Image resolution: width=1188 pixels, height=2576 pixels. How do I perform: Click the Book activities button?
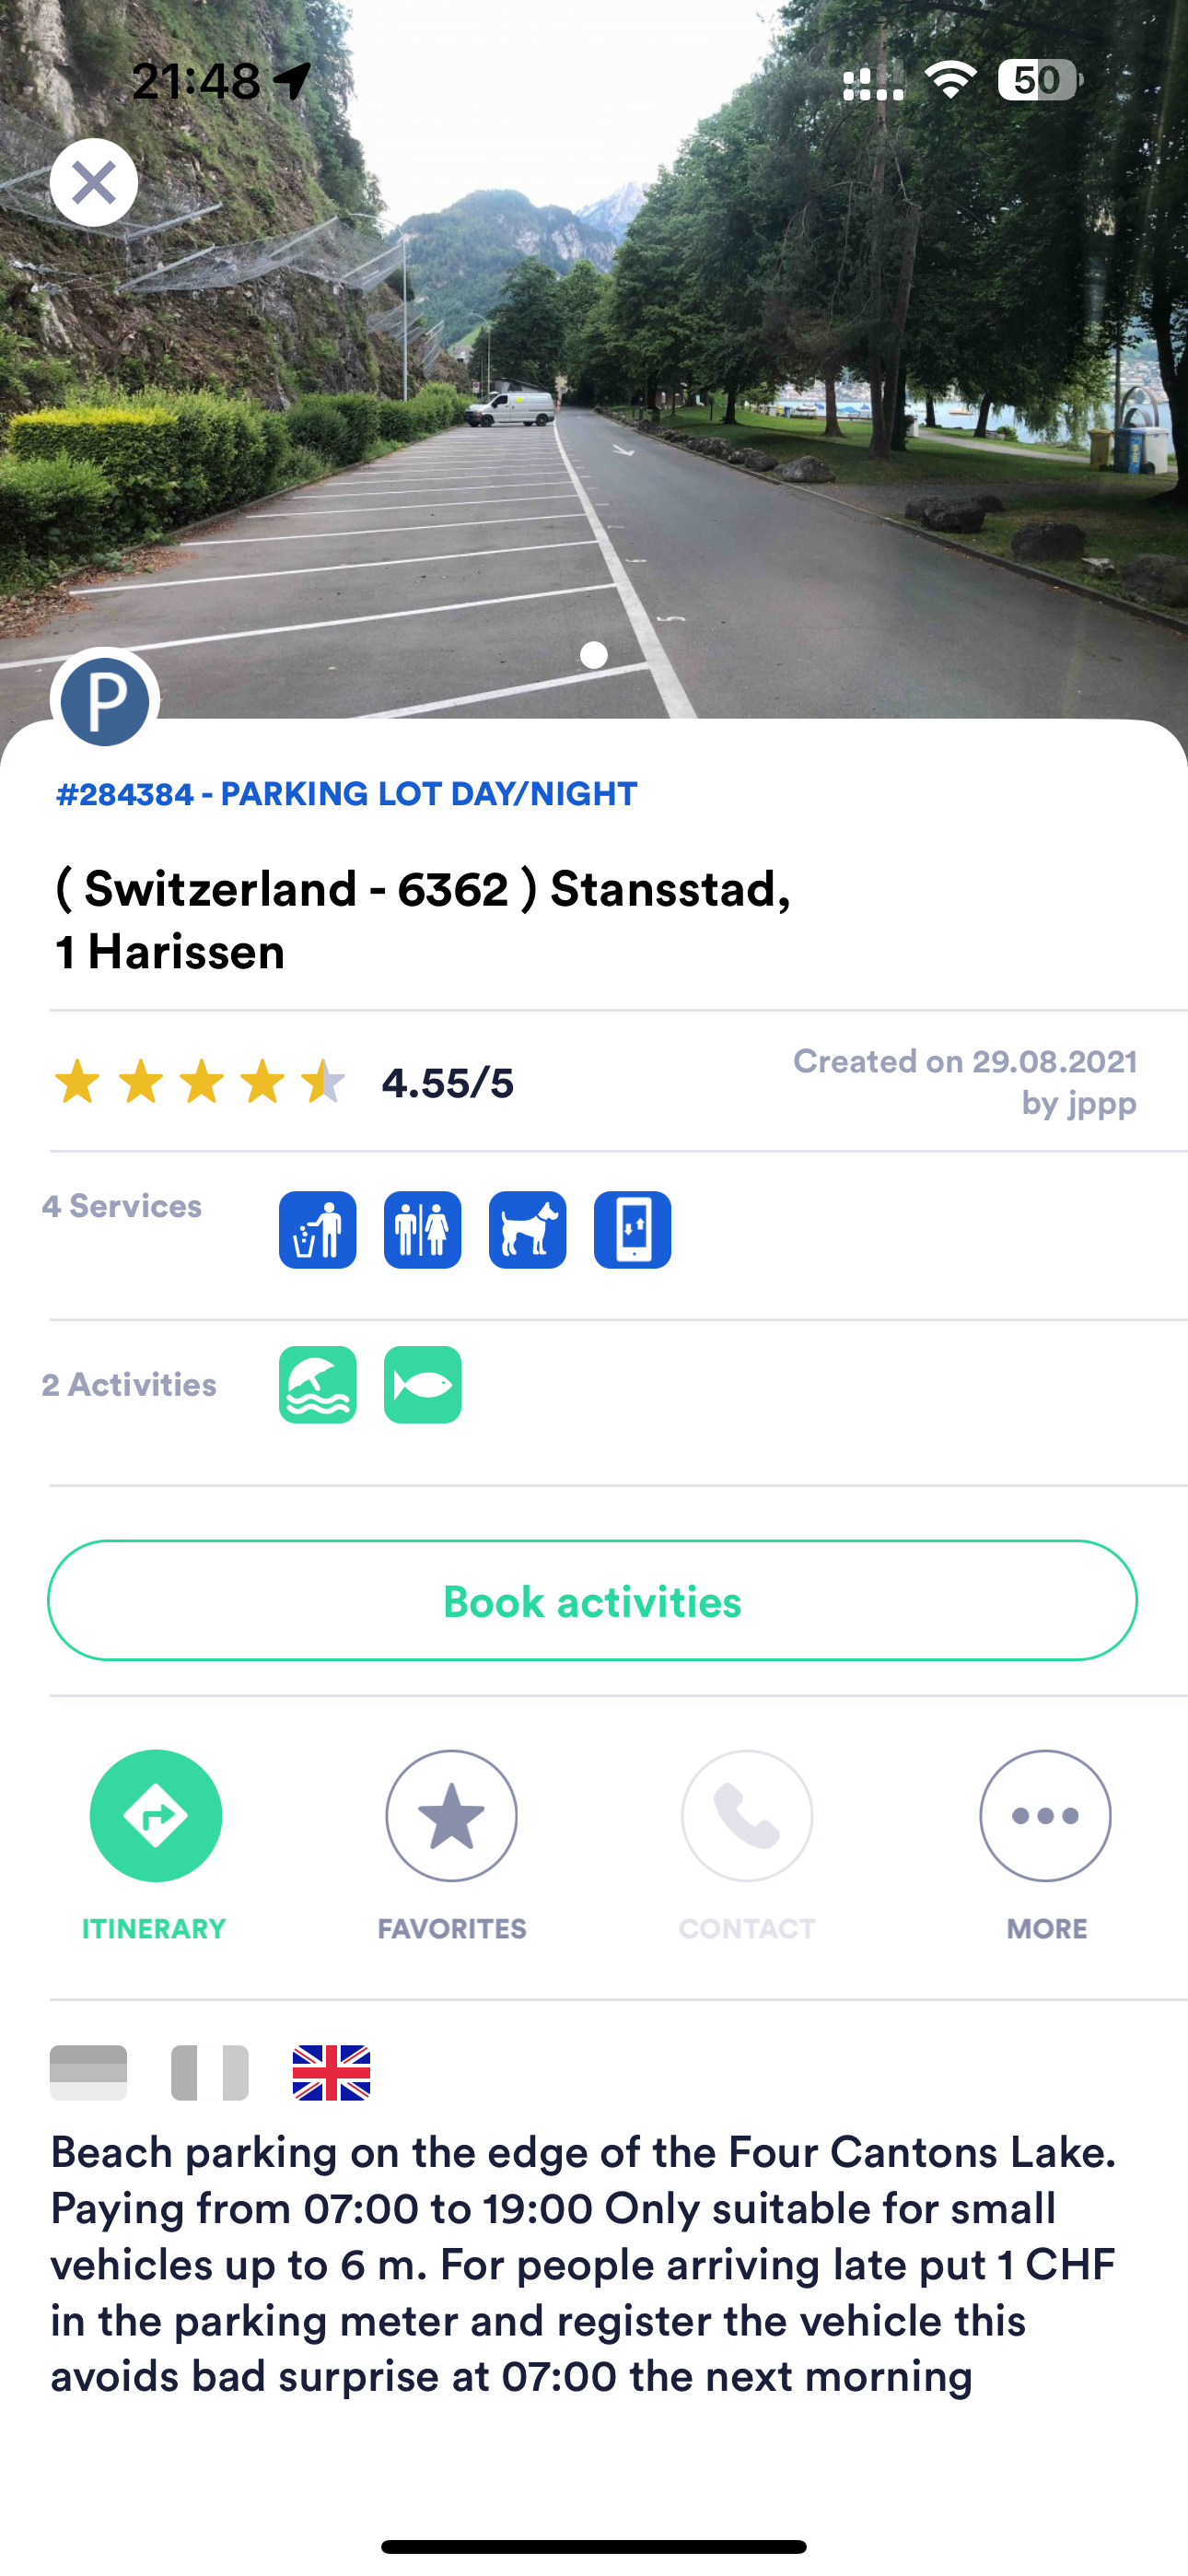pyautogui.click(x=592, y=1600)
